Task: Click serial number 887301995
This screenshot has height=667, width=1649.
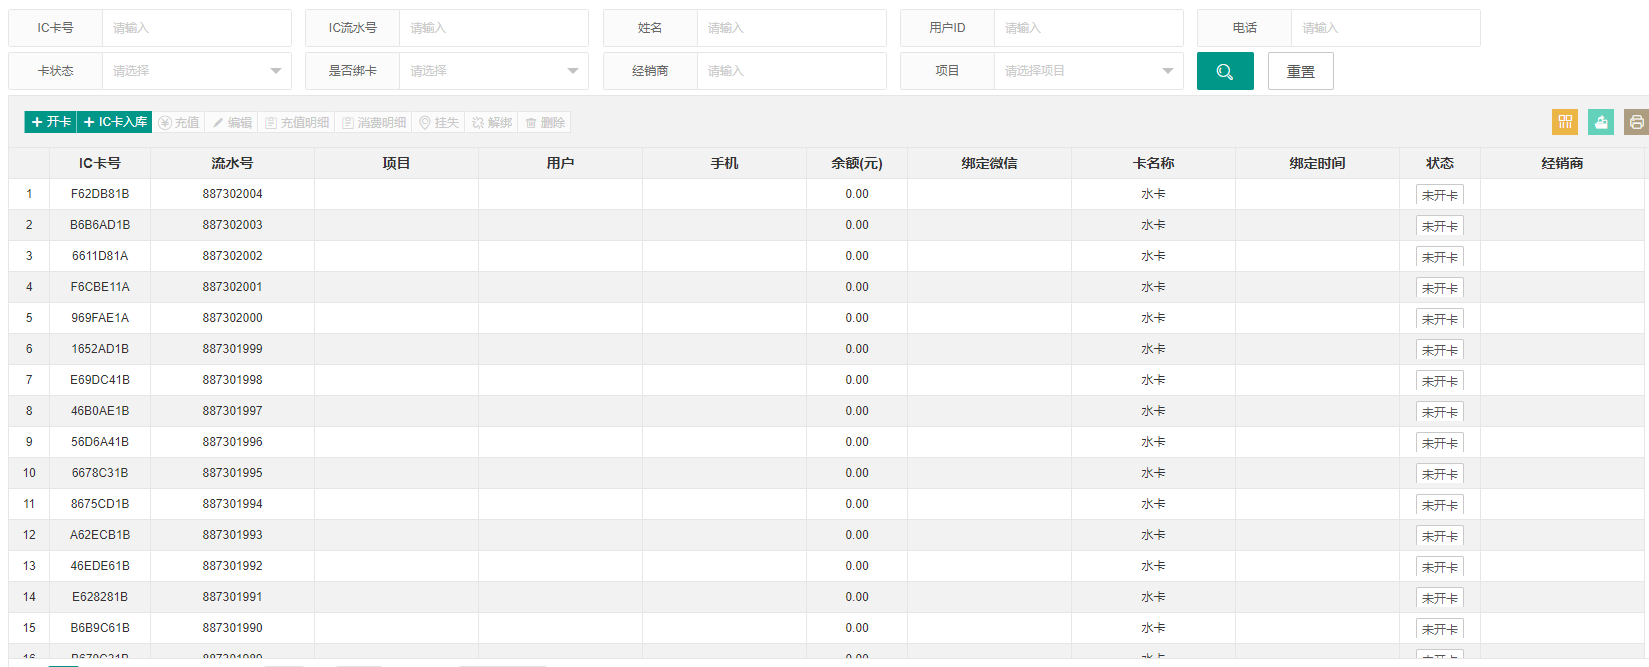Action: point(232,473)
